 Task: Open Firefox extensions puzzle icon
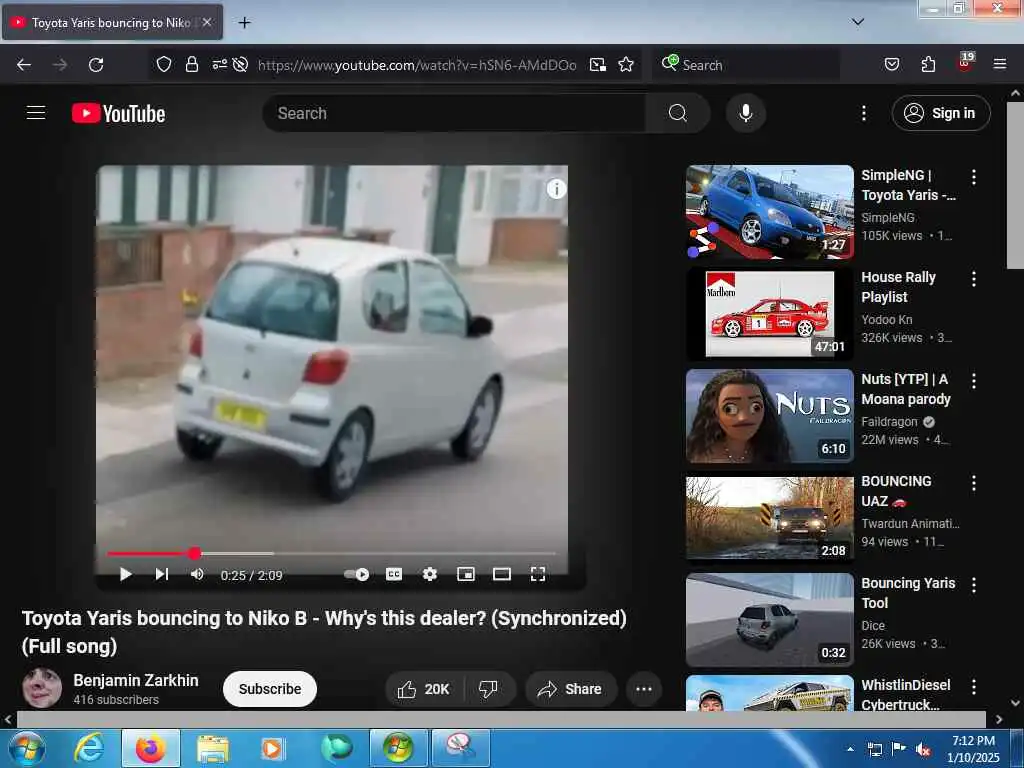928,64
